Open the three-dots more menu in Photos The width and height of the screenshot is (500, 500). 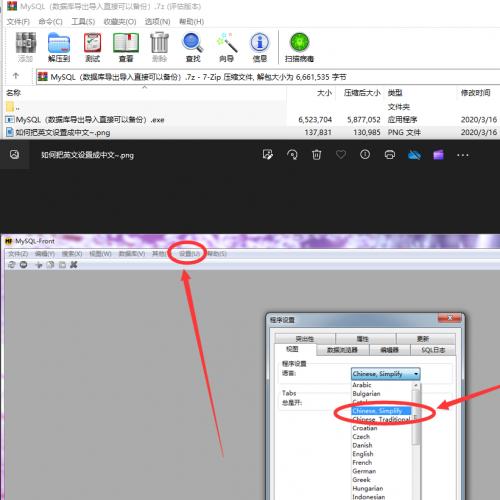tap(463, 155)
